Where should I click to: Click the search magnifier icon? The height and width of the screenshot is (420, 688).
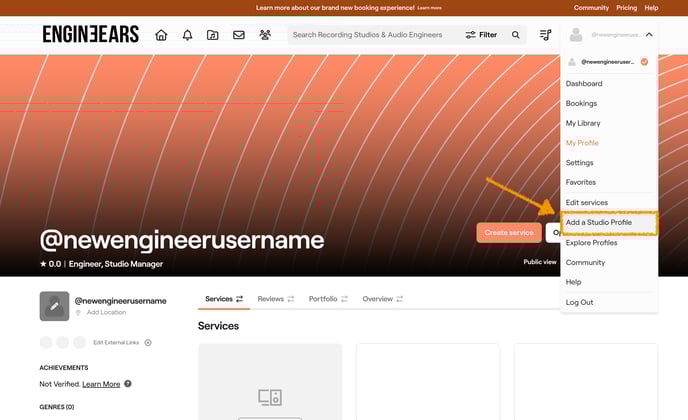click(516, 35)
